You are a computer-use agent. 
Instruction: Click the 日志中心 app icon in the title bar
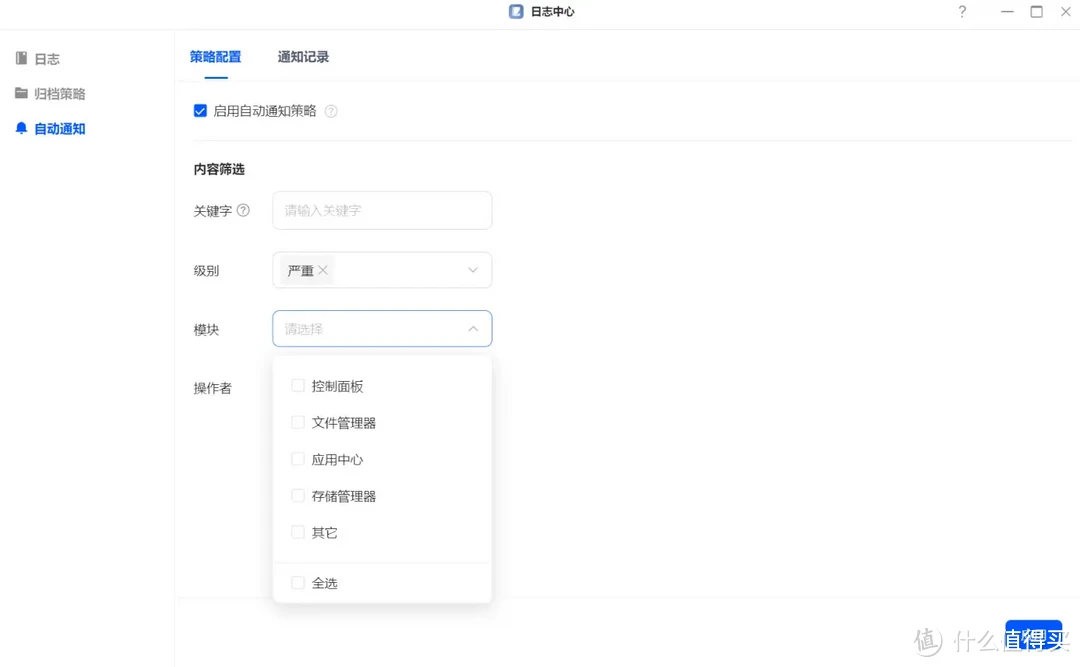point(515,11)
